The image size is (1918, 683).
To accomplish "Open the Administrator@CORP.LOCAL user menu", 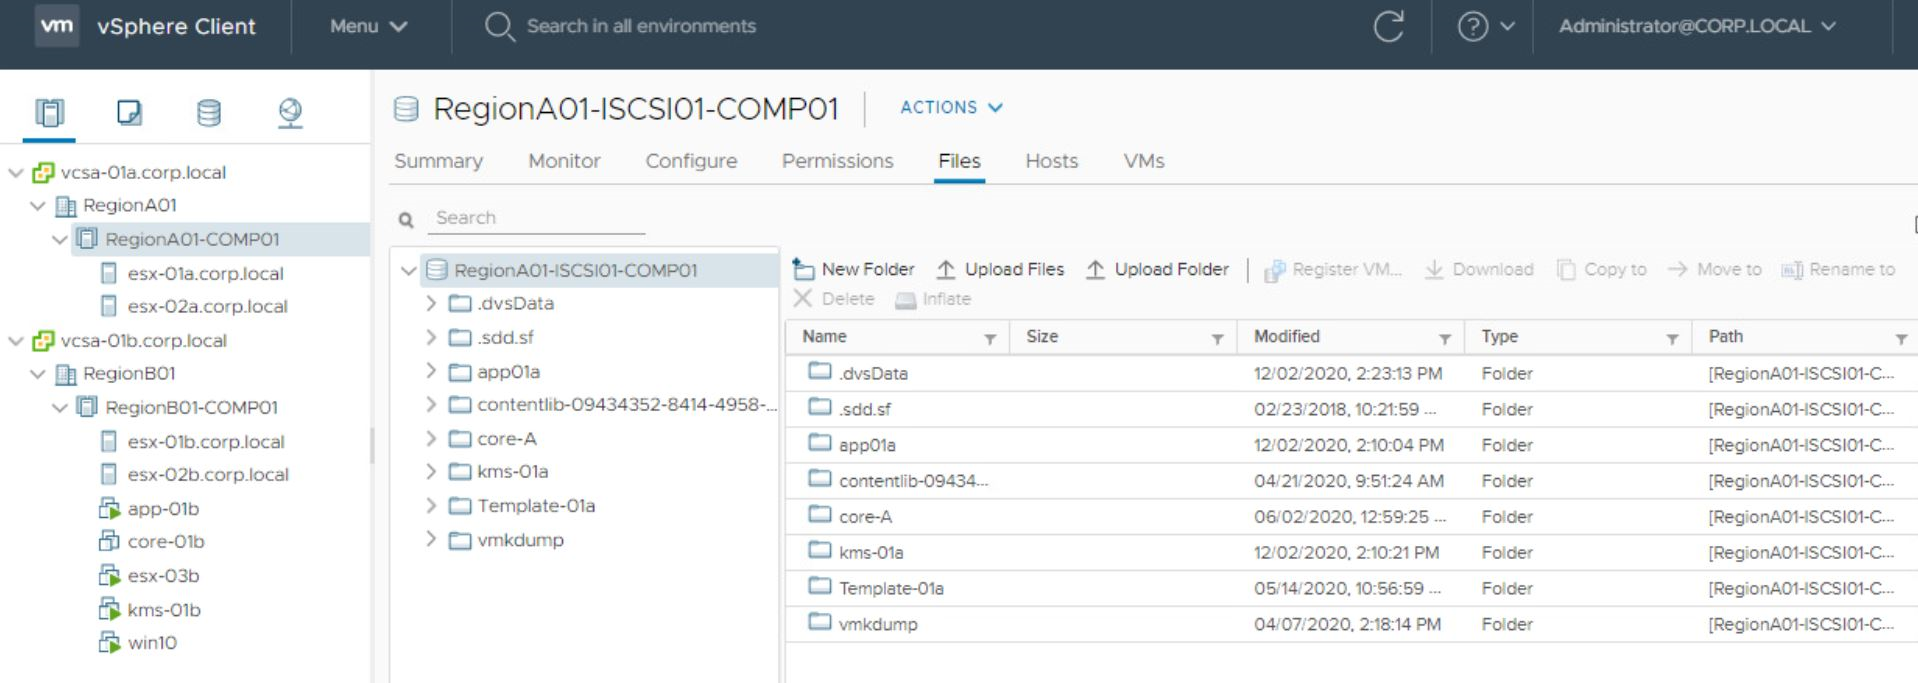I will [x=1696, y=26].
